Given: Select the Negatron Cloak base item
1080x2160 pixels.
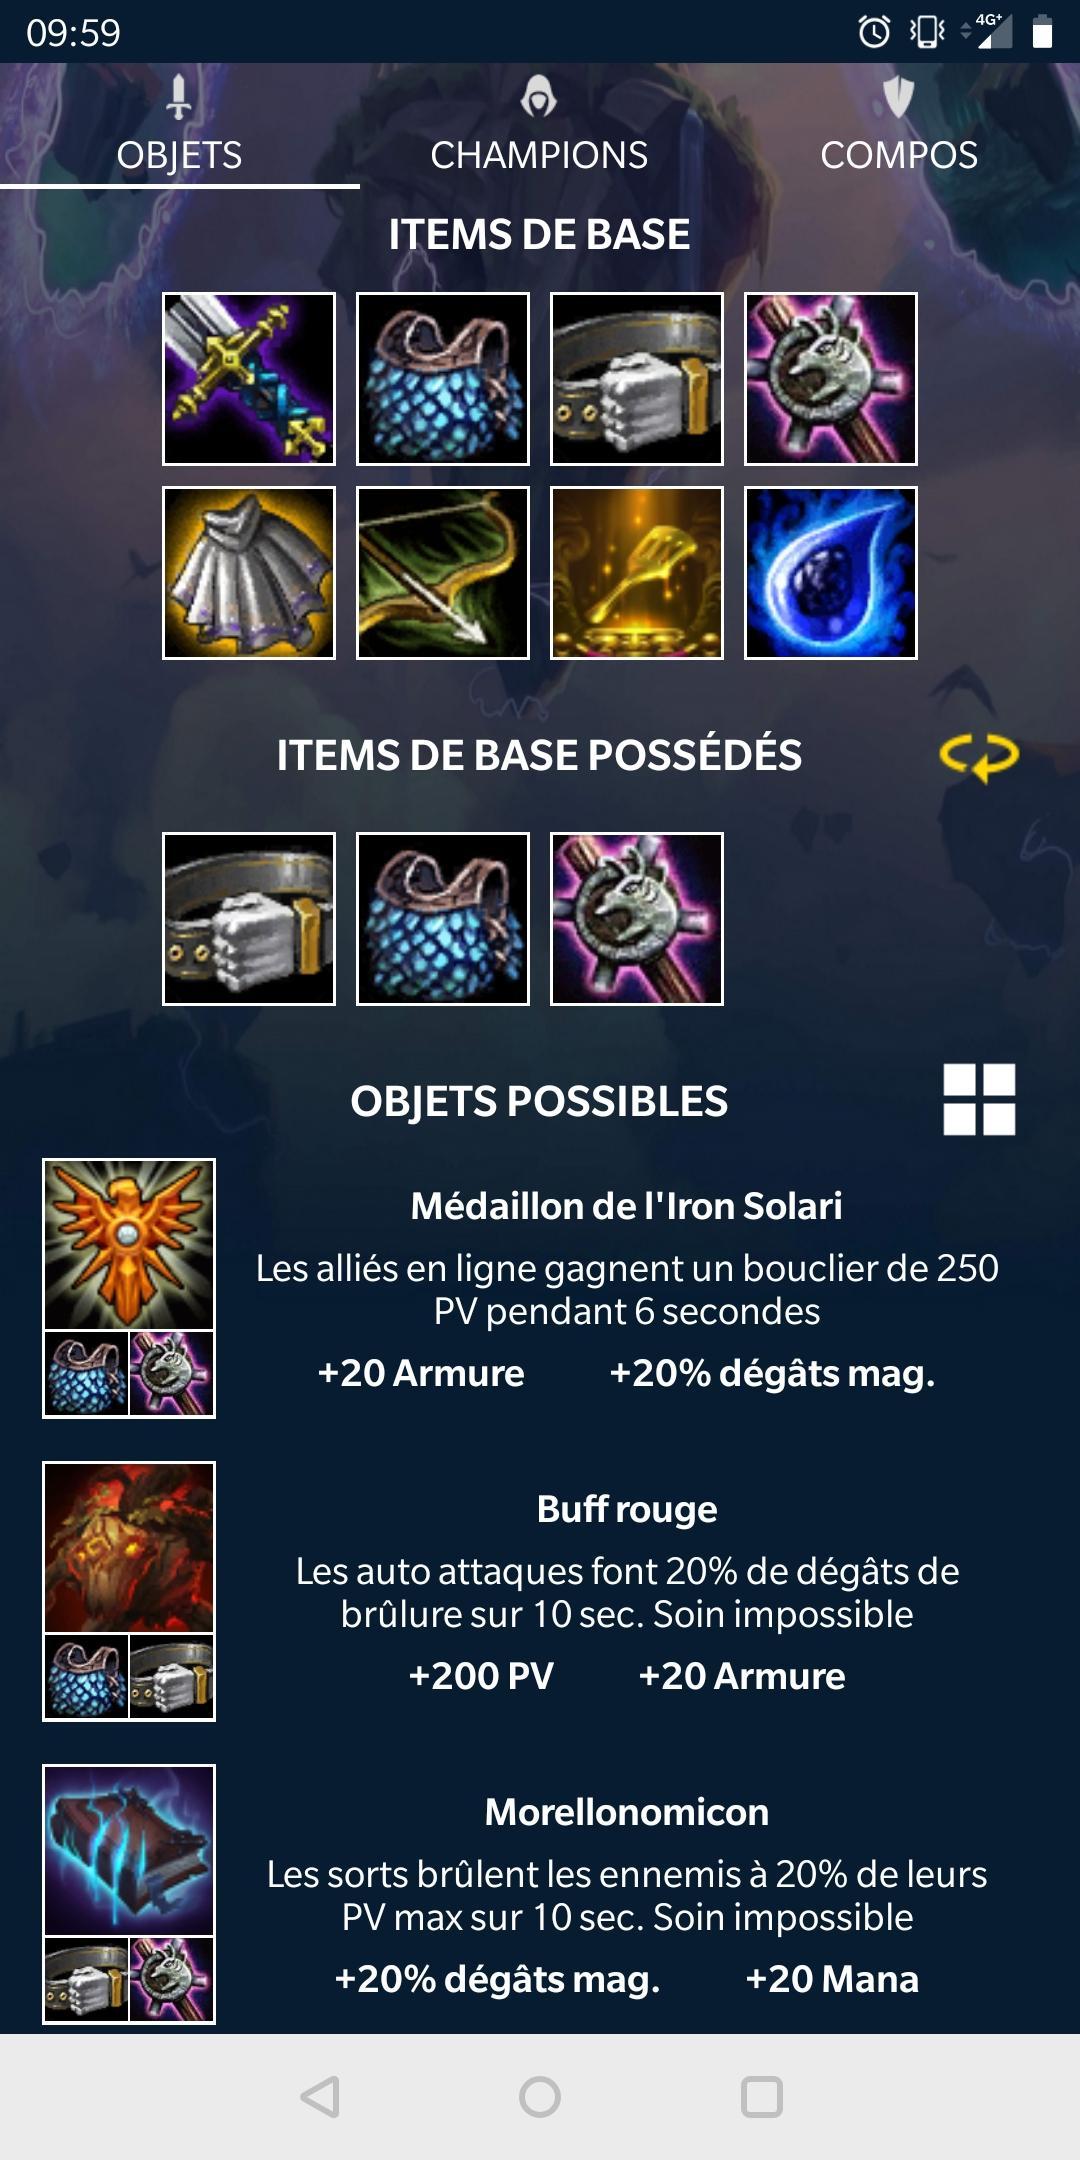Looking at the screenshot, I should coord(249,573).
